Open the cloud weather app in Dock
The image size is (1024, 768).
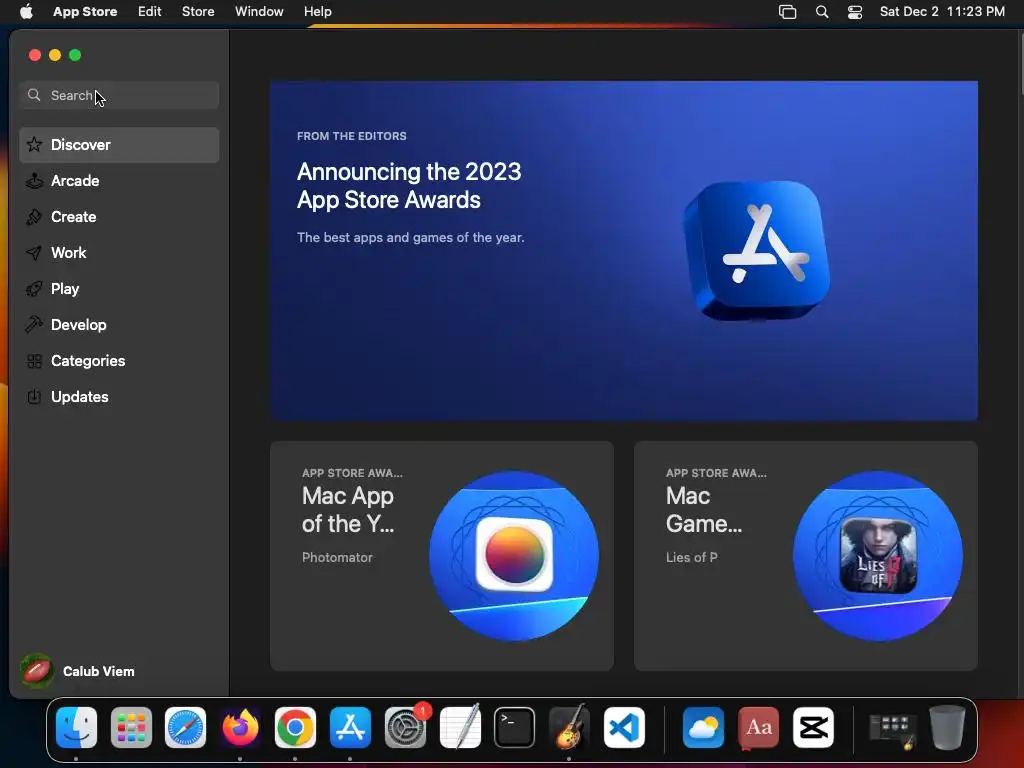coord(703,728)
